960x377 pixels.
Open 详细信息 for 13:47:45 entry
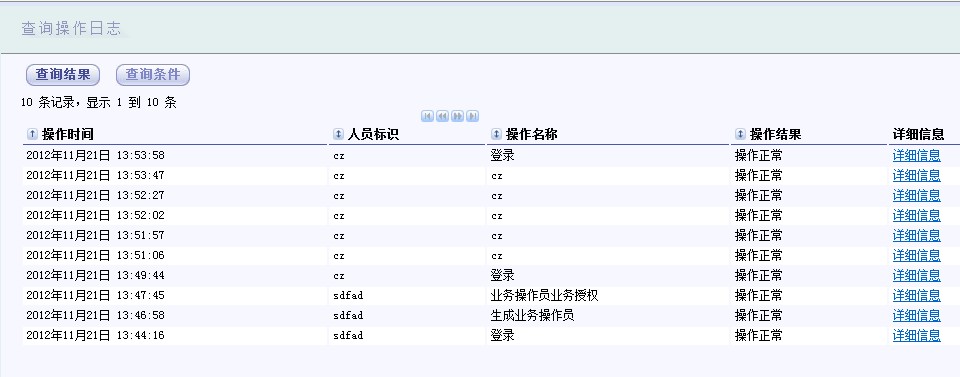917,296
